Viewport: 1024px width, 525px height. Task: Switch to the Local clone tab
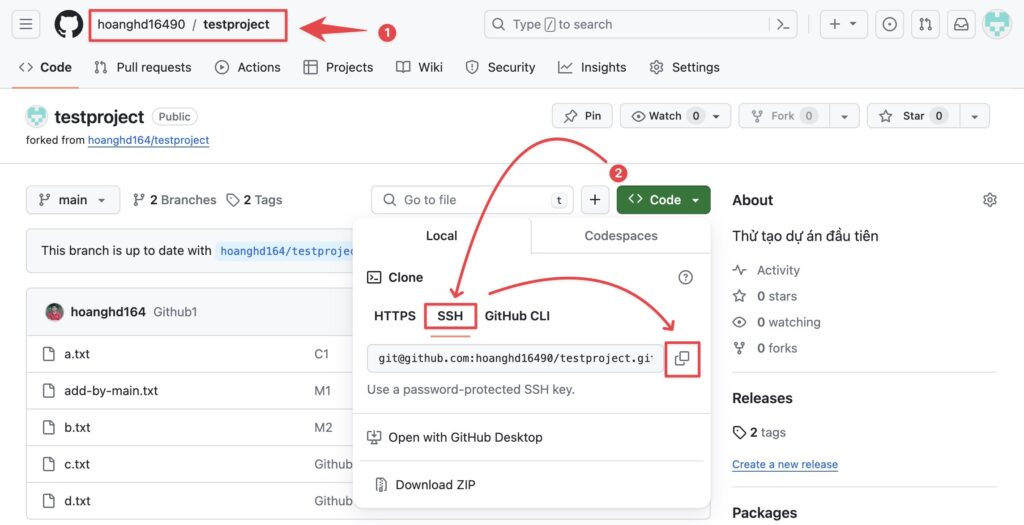click(x=441, y=236)
